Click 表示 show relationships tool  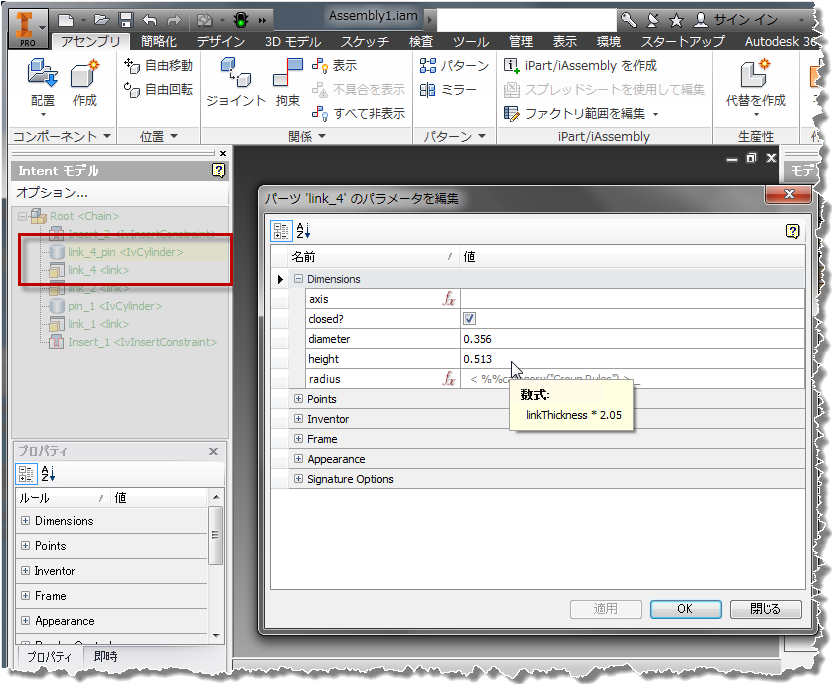tap(334, 65)
